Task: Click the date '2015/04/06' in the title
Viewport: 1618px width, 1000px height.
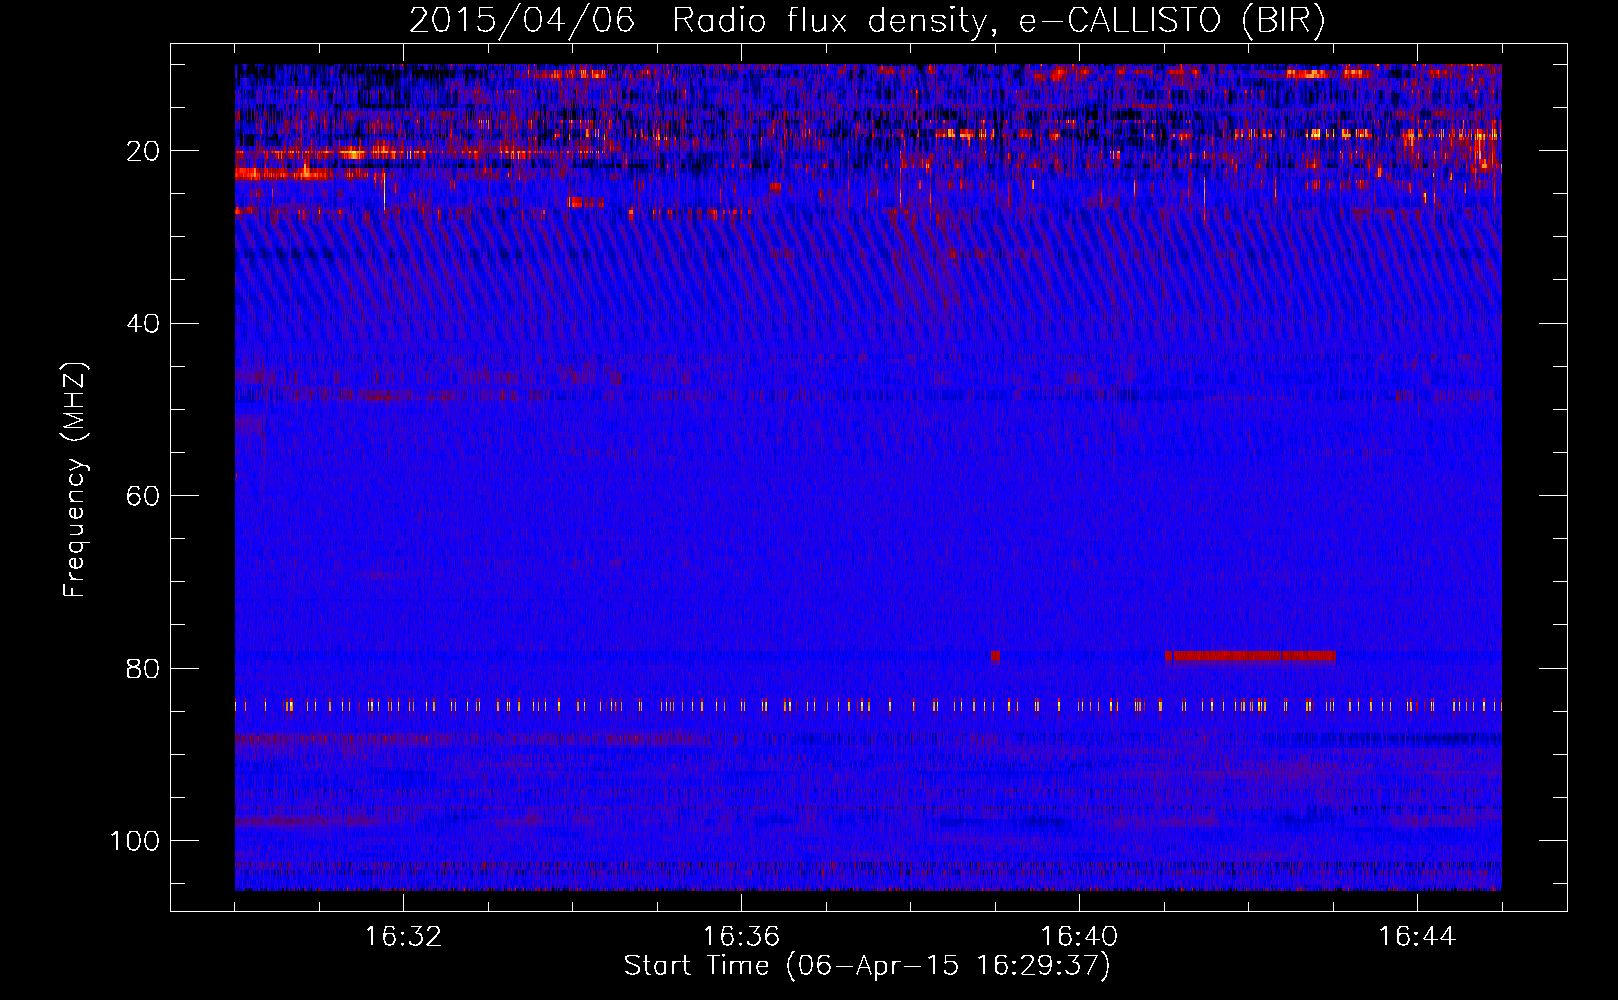Action: point(521,21)
